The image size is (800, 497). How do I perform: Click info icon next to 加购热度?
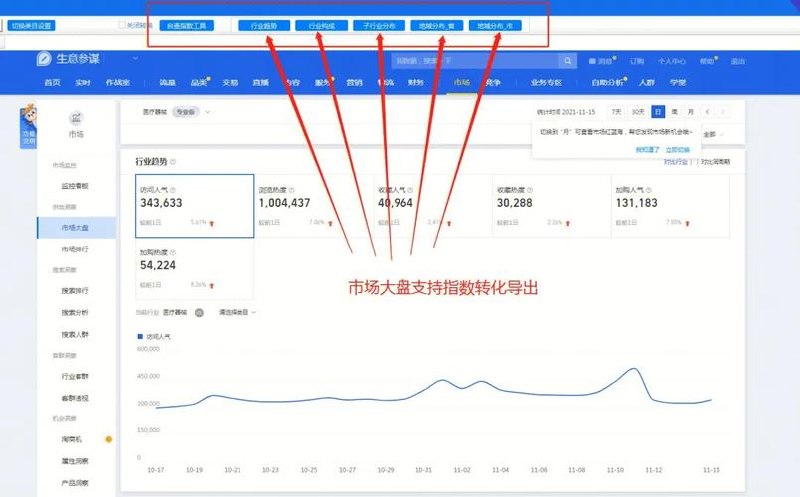pos(172,252)
